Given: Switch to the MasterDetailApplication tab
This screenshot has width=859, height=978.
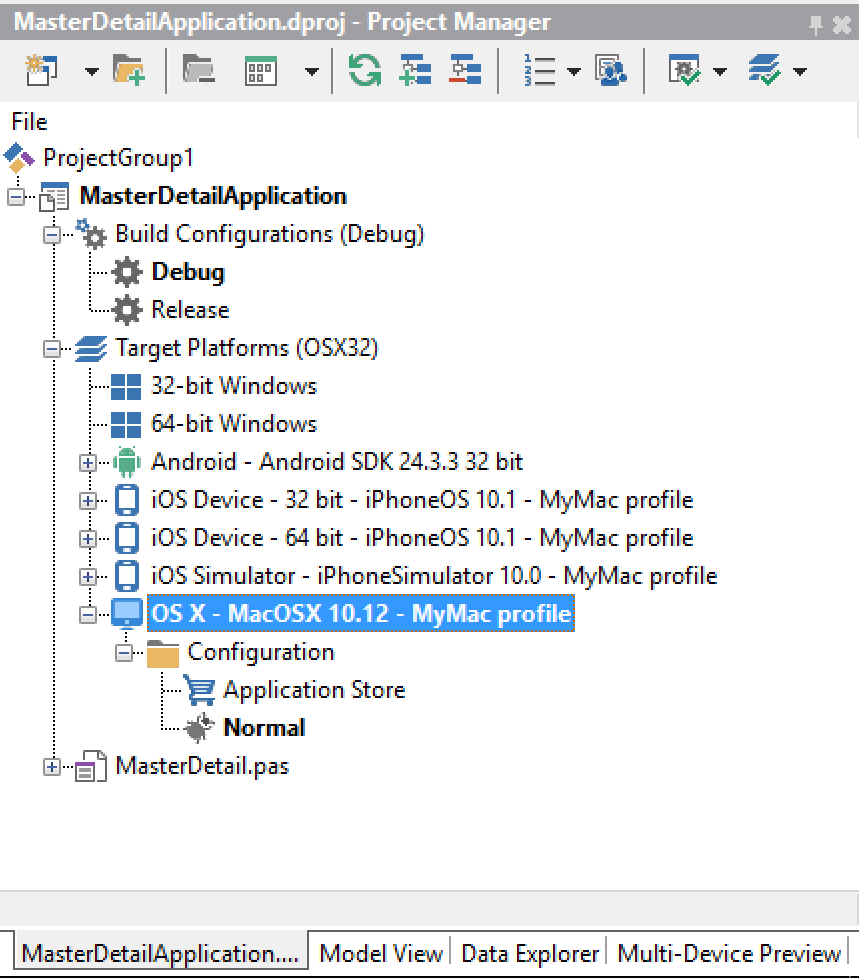Looking at the screenshot, I should tap(160, 953).
